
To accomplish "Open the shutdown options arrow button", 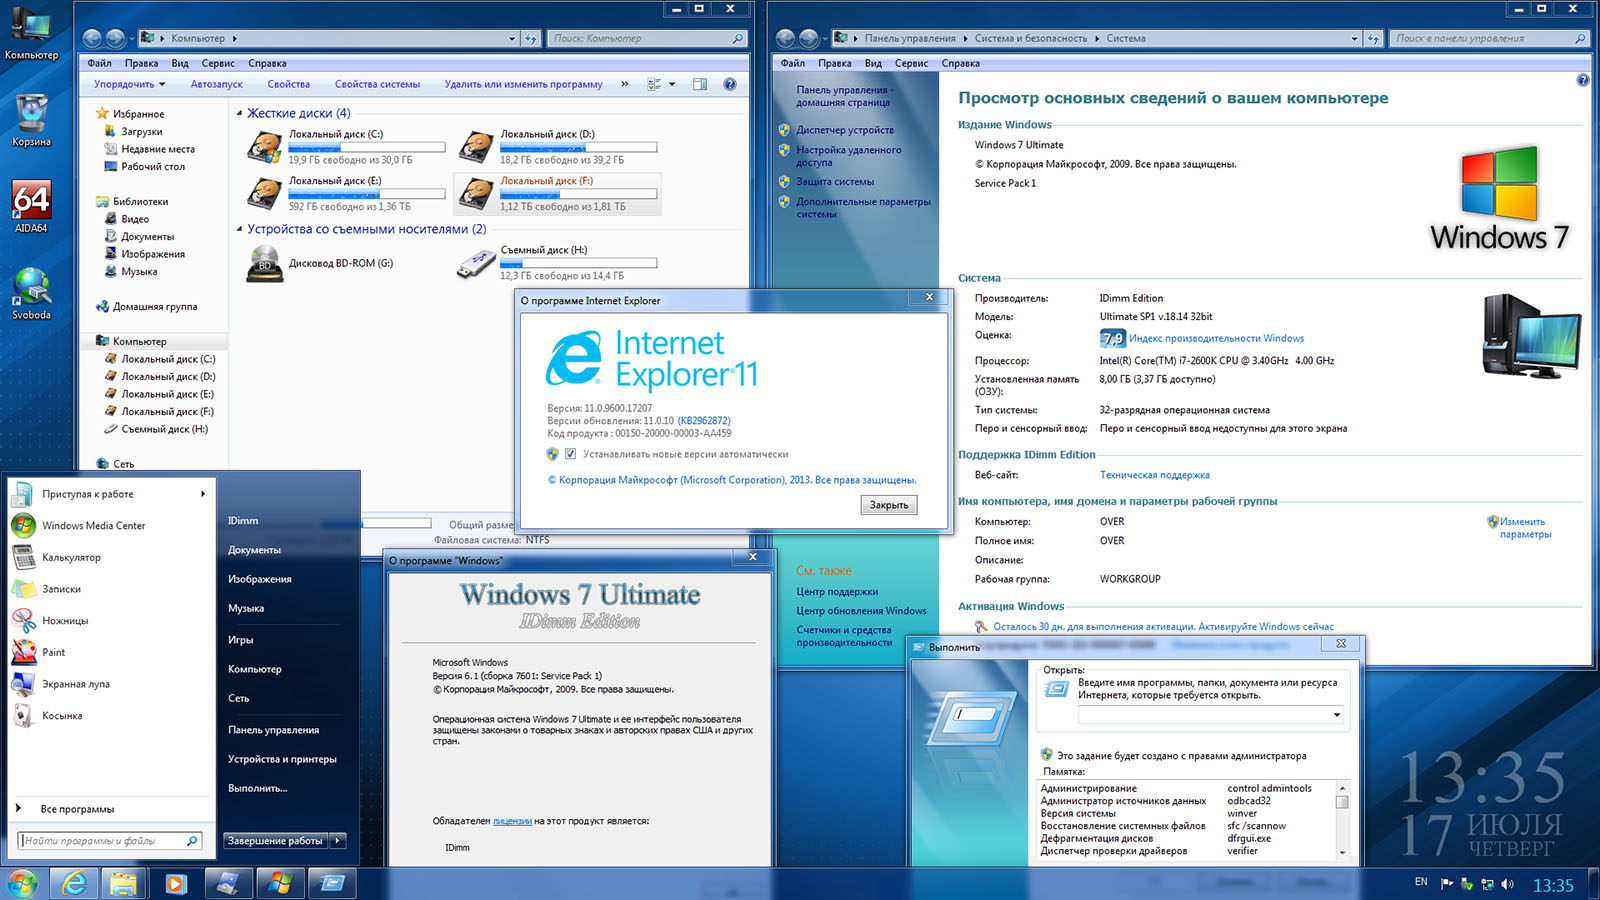I will pyautogui.click(x=338, y=841).
